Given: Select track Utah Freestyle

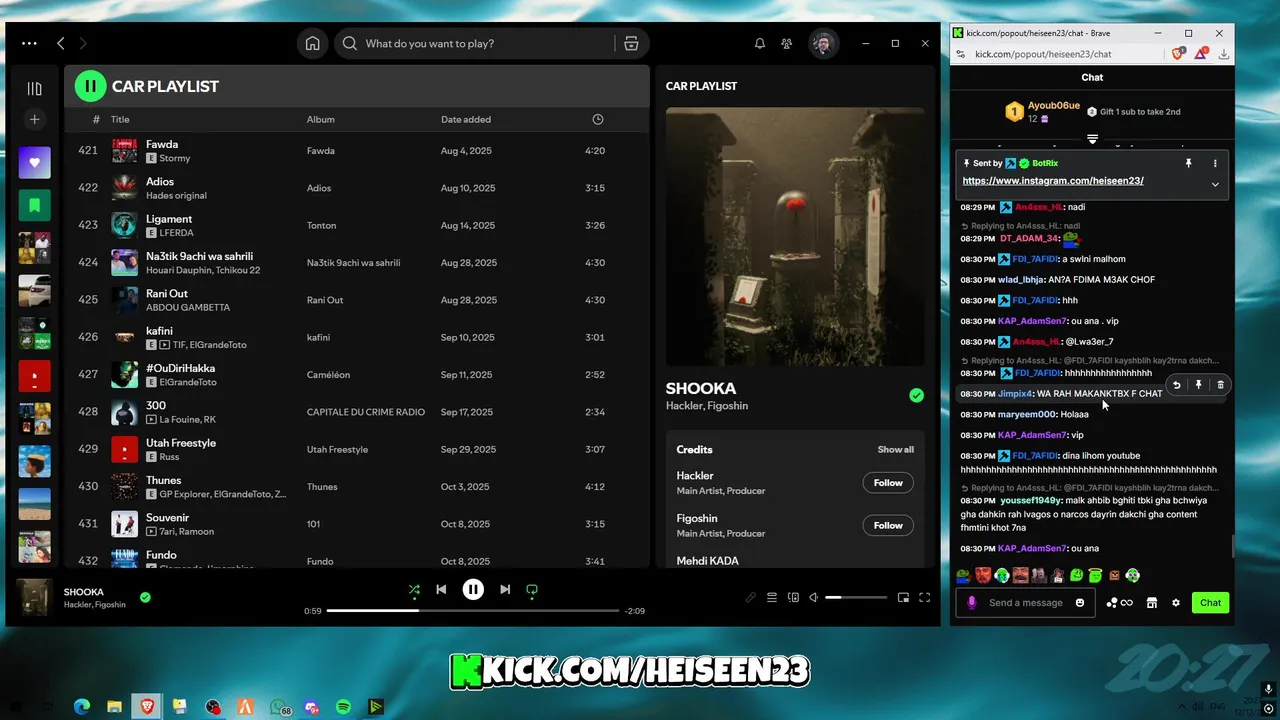Looking at the screenshot, I should pos(357,449).
